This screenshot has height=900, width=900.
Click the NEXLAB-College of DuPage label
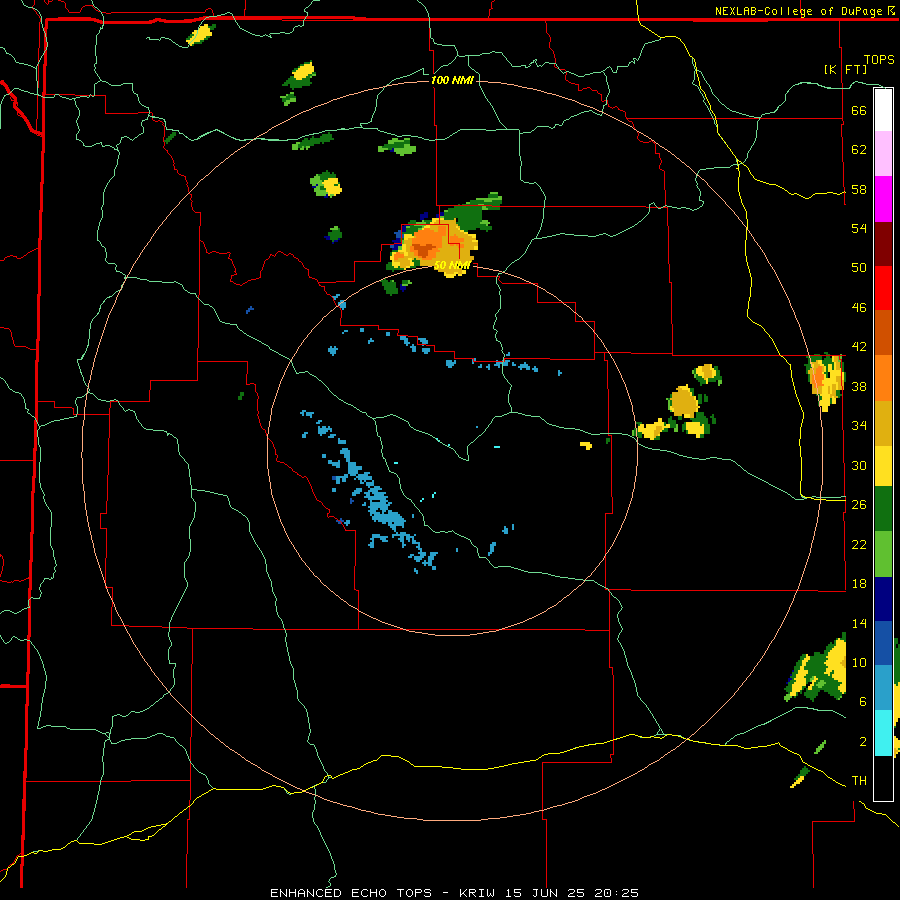tap(800, 11)
